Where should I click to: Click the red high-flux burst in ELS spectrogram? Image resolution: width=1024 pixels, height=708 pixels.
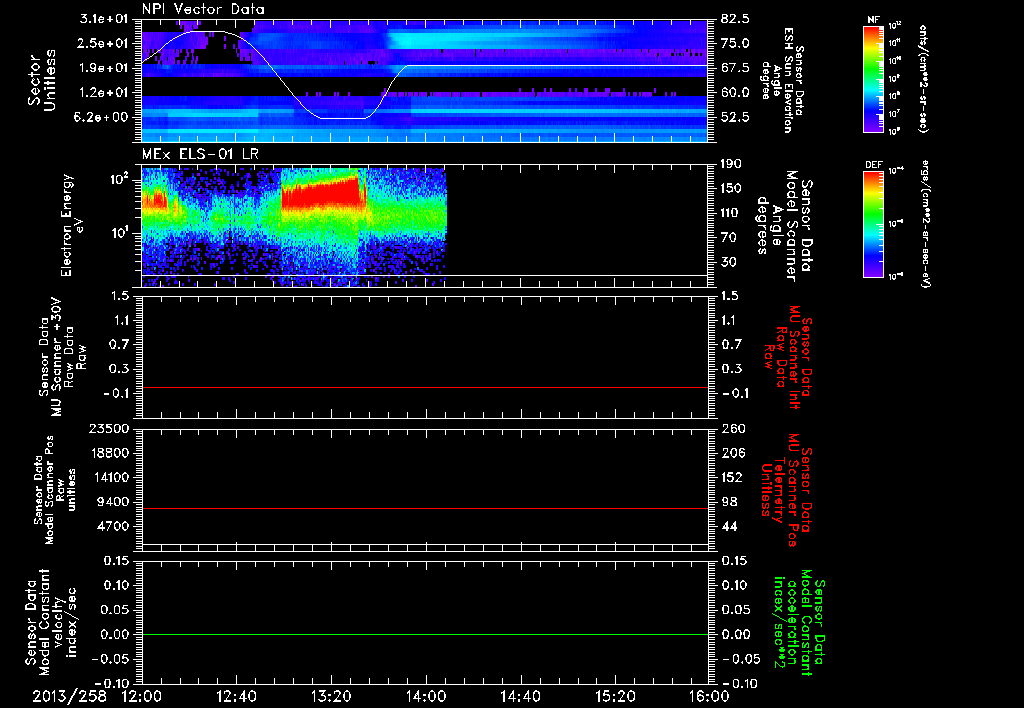[321, 195]
